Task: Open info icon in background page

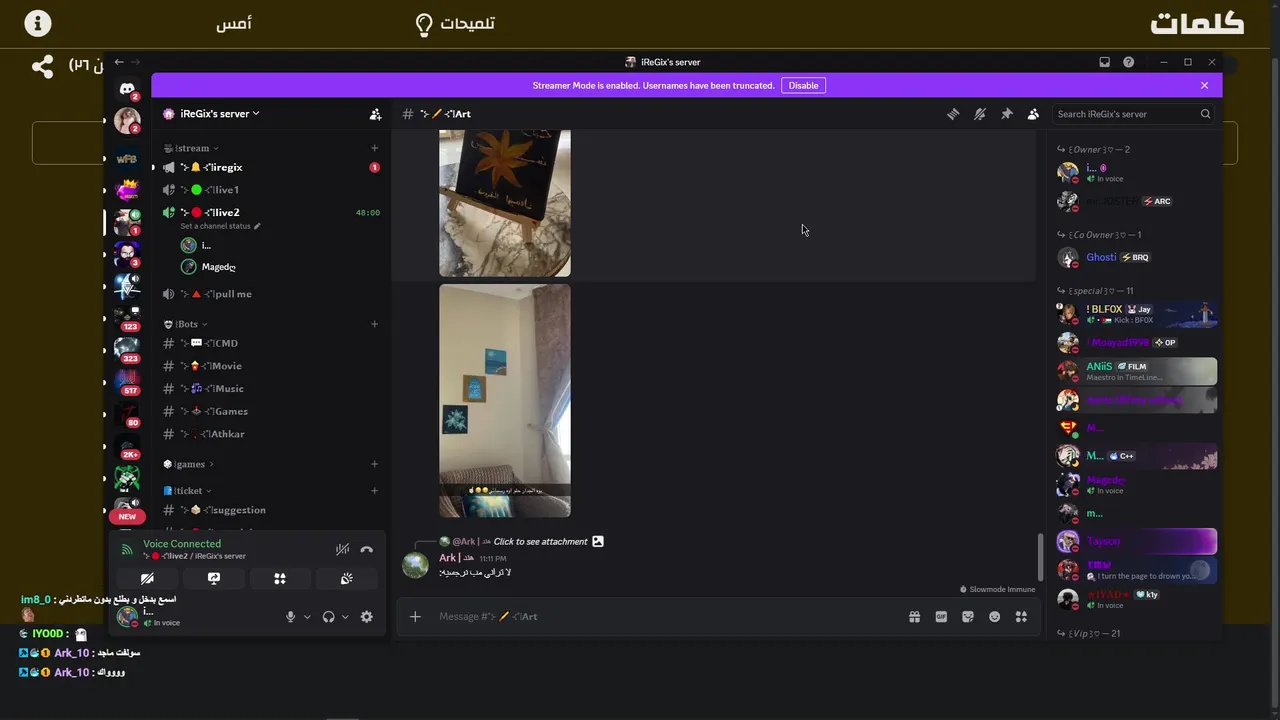Action: 38,23
